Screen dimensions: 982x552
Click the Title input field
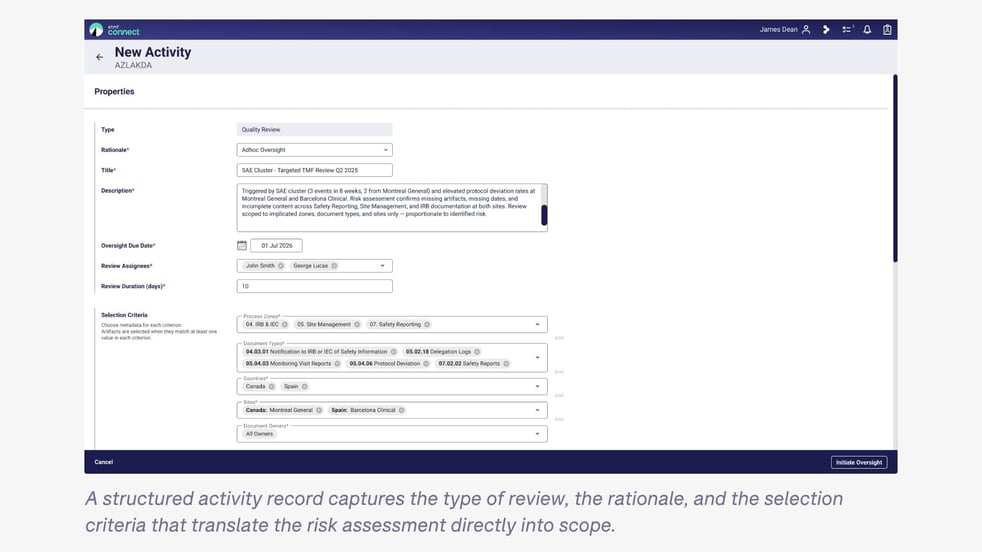point(314,170)
